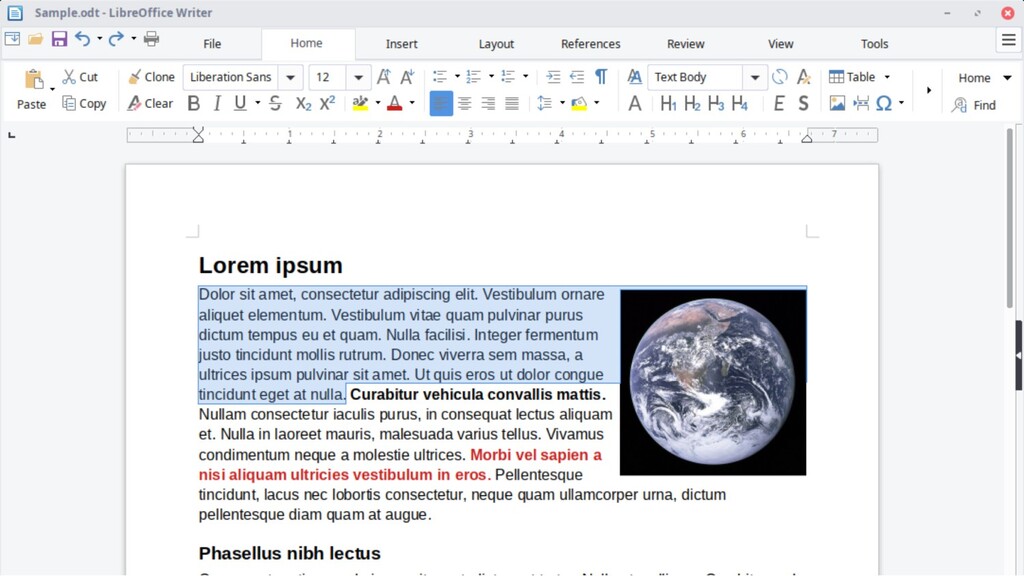Switch to the Layout tab

496,44
